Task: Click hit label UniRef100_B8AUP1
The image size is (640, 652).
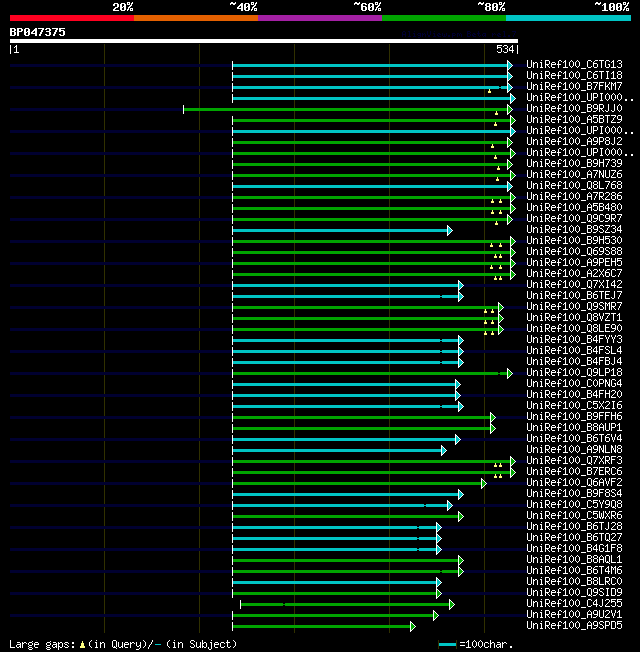Action: (574, 427)
